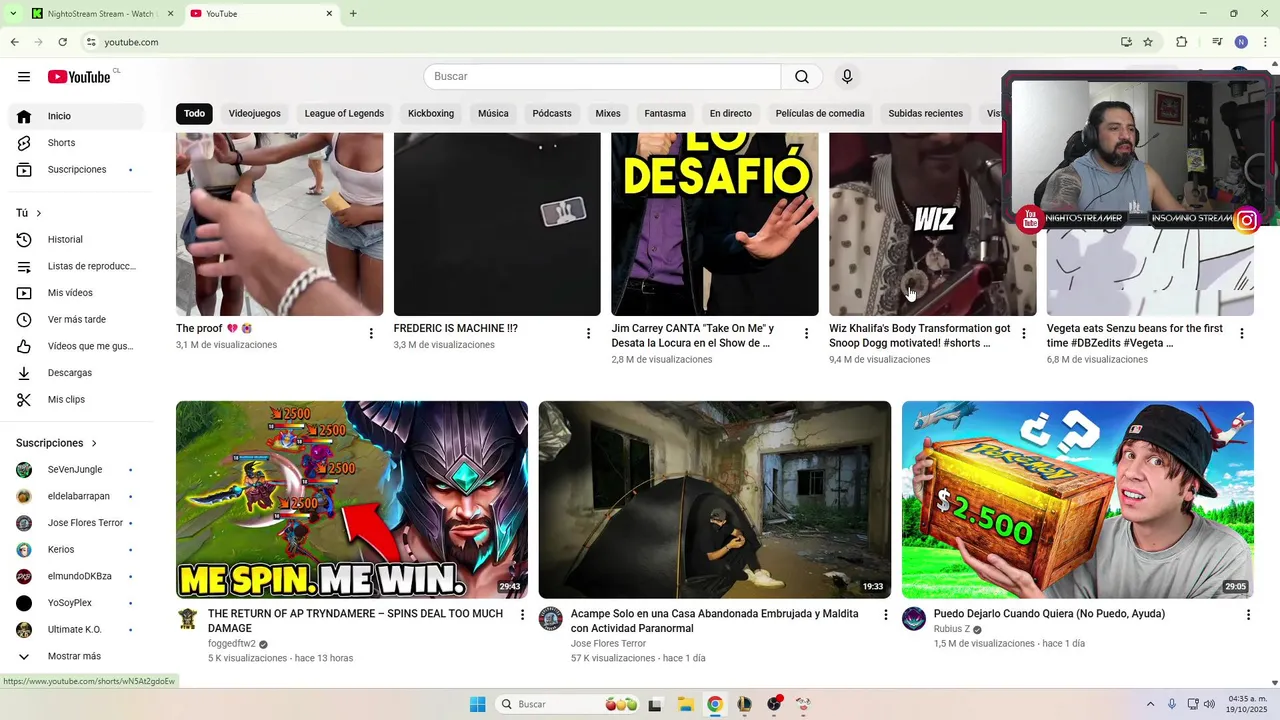Open Suscripciones in the sidebar
The width and height of the screenshot is (1280, 720).
76,170
